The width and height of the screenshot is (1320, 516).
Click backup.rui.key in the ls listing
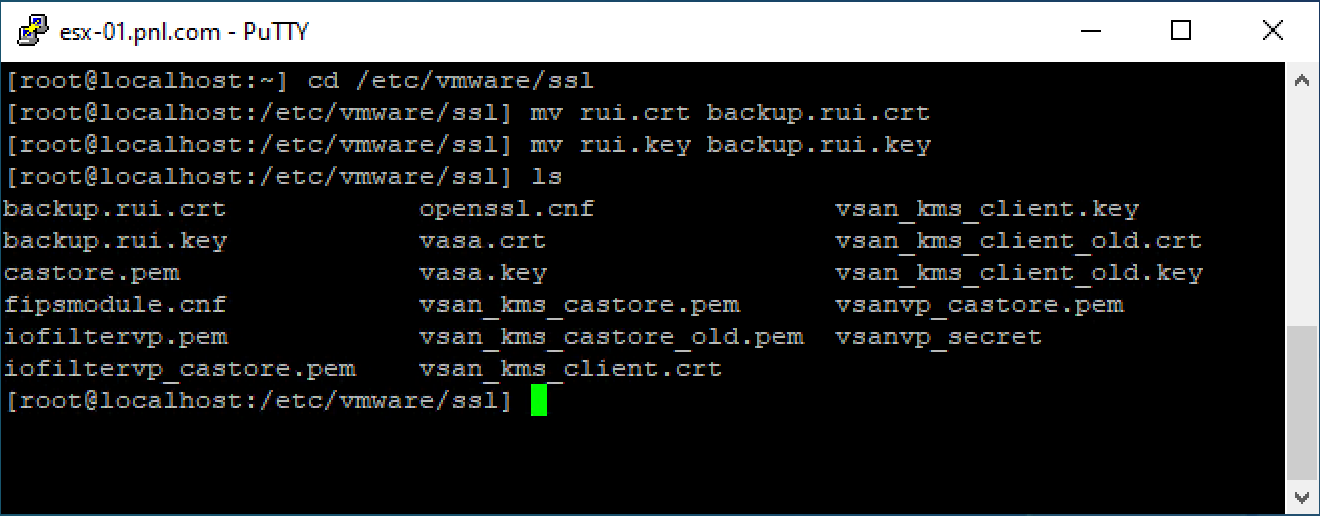pyautogui.click(x=115, y=241)
